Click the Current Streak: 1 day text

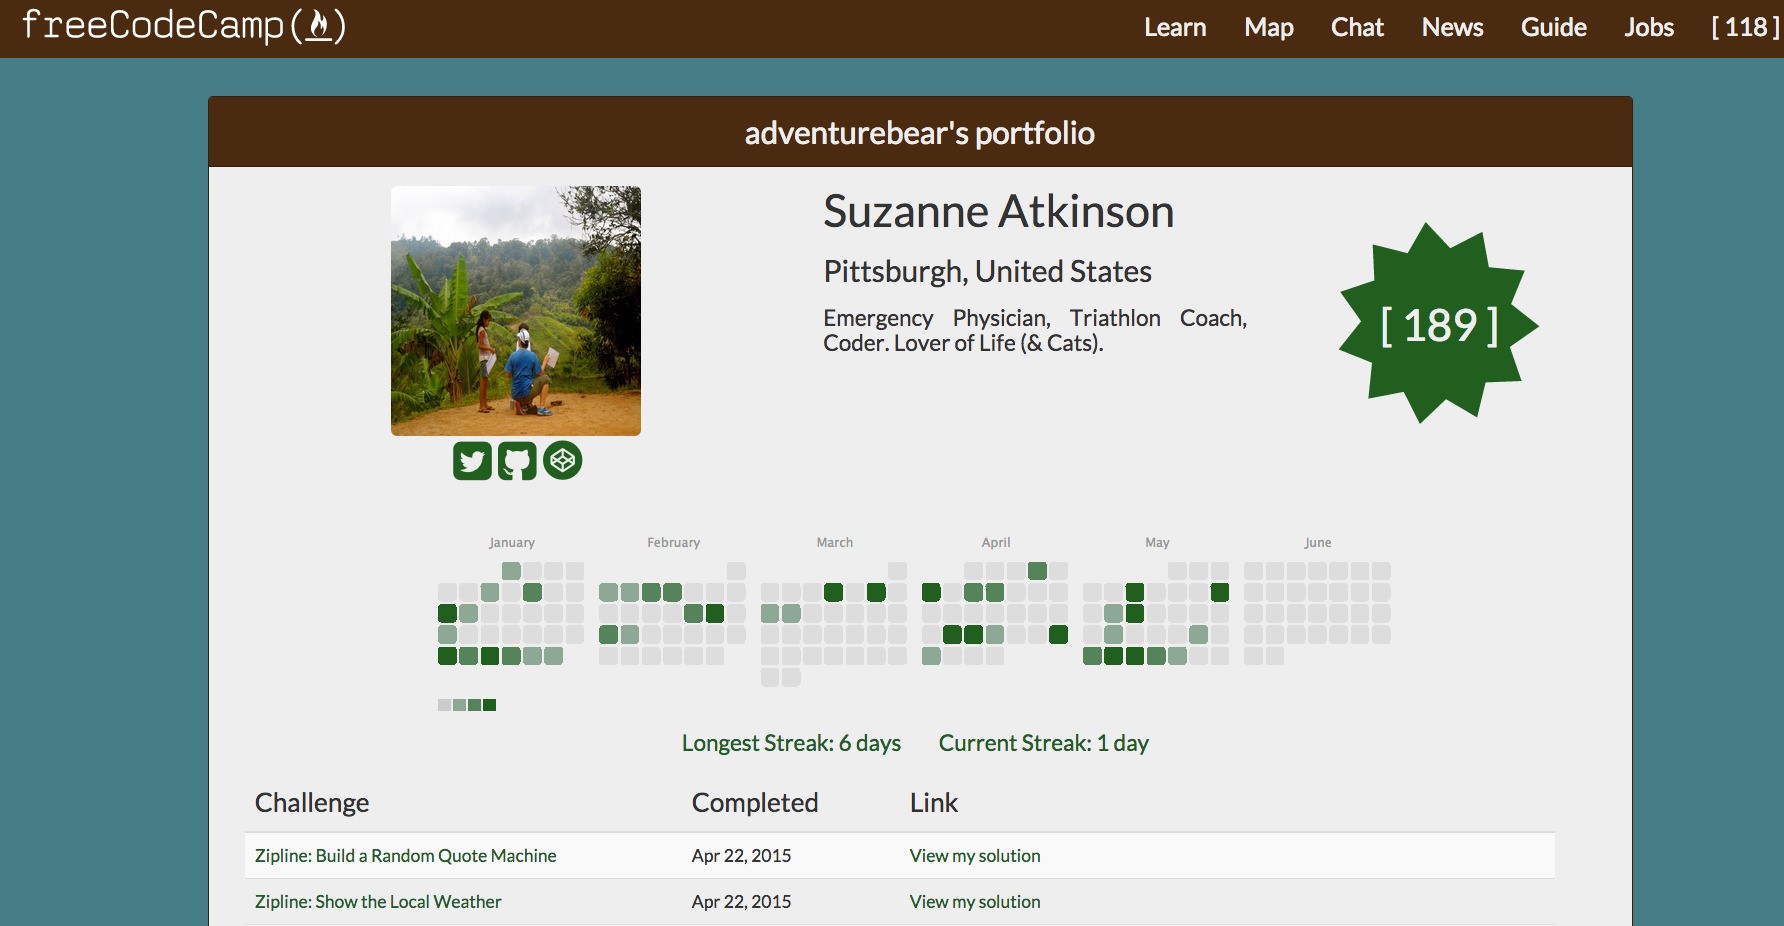click(1043, 743)
